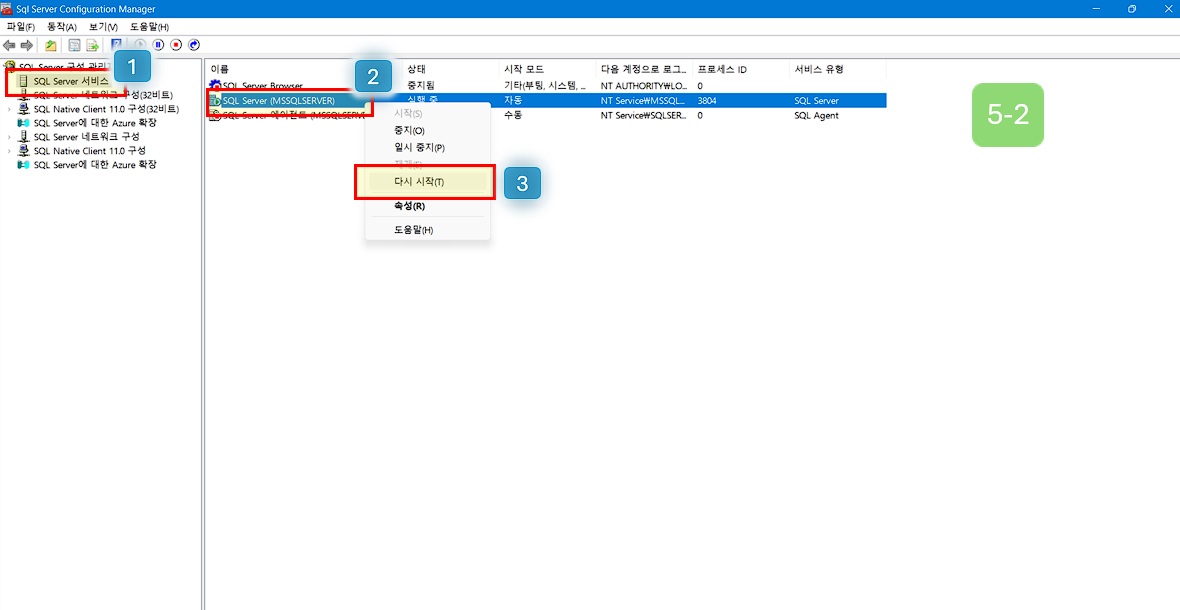This screenshot has width=1180, height=610.
Task: Click the process ID value 3804
Action: coord(707,100)
